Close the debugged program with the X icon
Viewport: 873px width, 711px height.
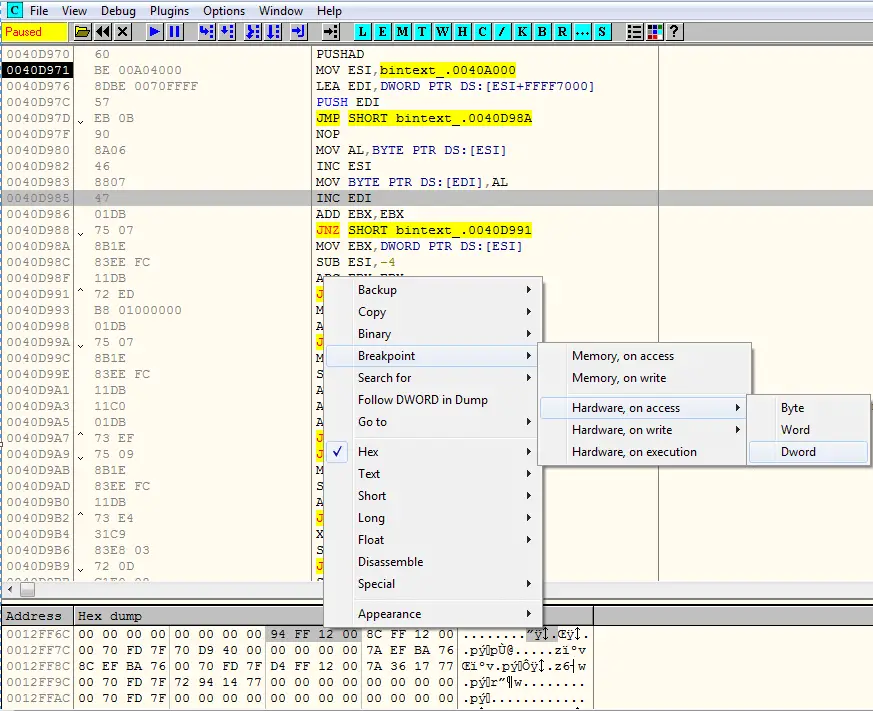(x=123, y=32)
